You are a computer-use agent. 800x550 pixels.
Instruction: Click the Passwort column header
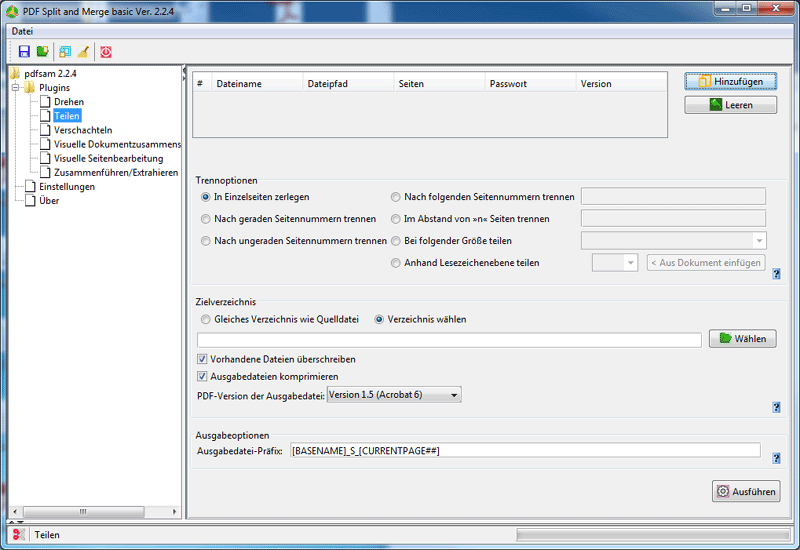(x=530, y=84)
